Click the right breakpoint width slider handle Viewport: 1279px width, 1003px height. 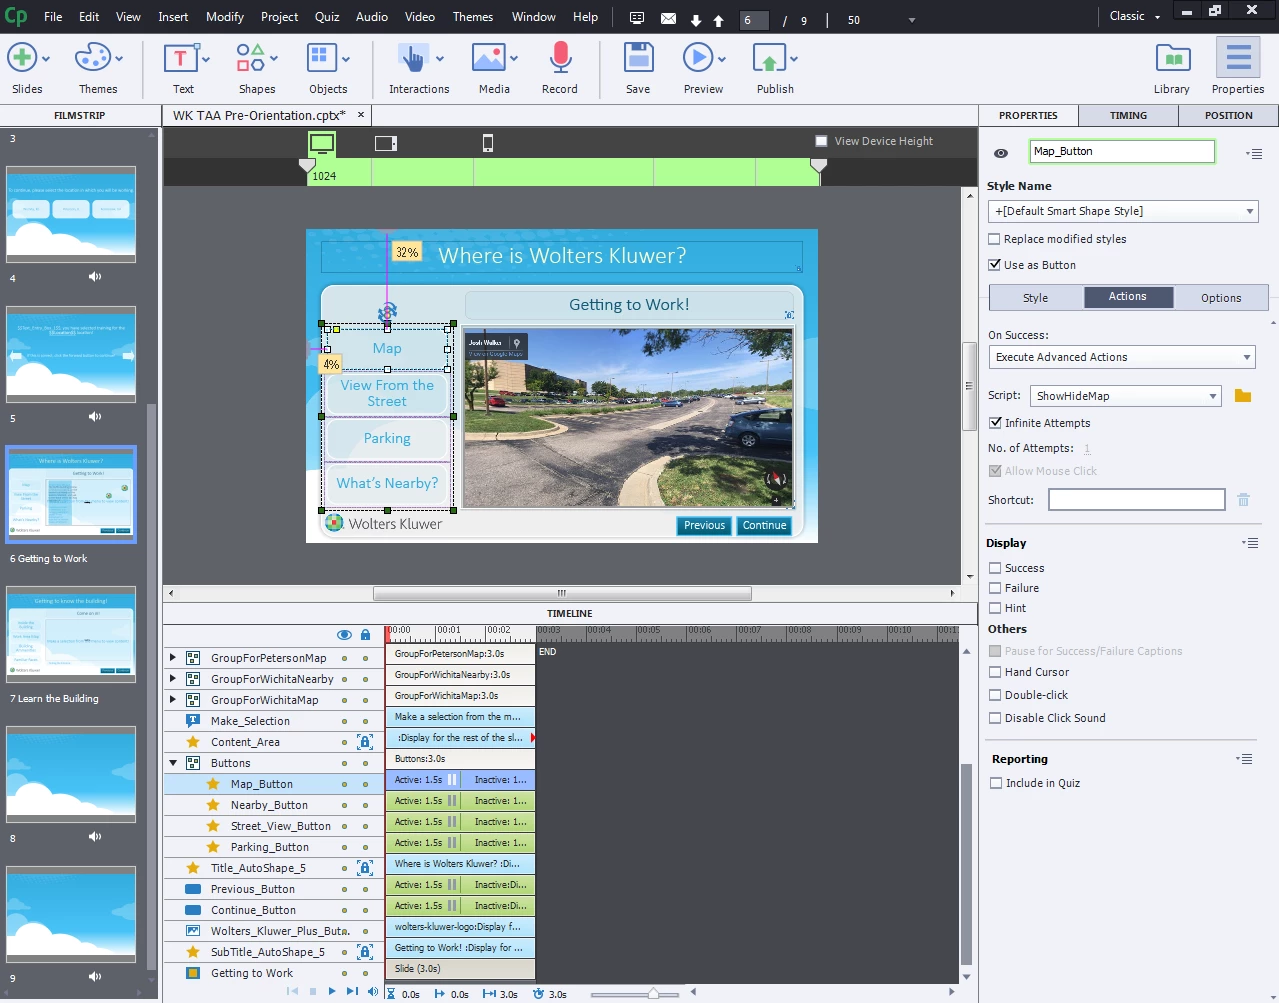coord(818,167)
